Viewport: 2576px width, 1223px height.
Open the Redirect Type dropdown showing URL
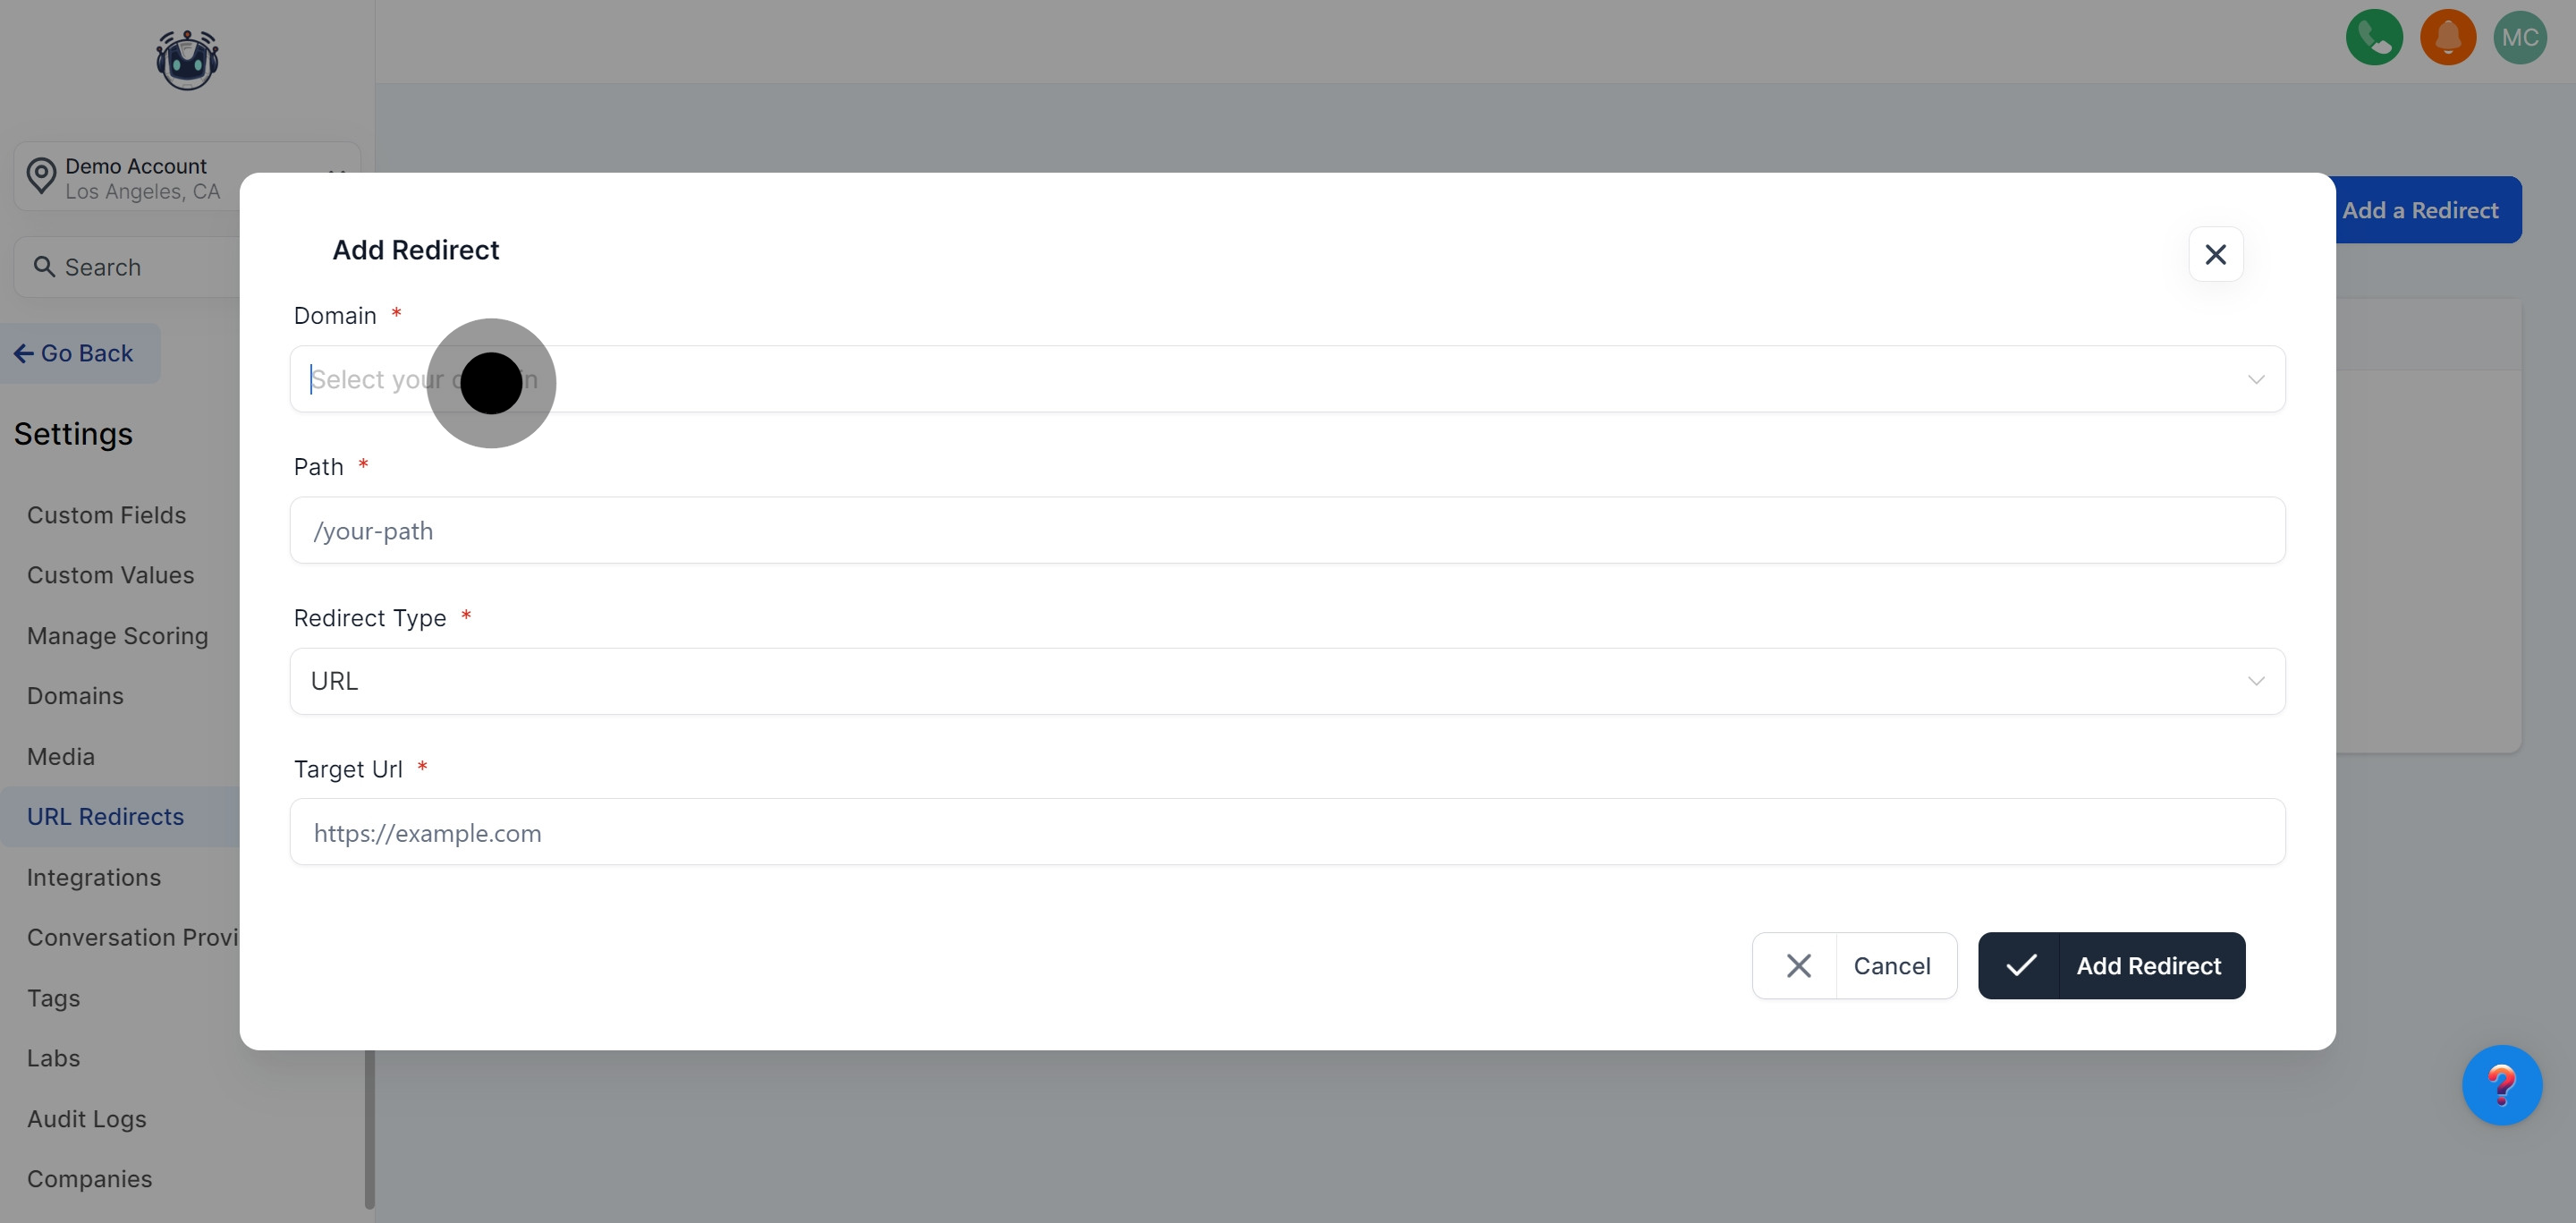tap(1287, 682)
